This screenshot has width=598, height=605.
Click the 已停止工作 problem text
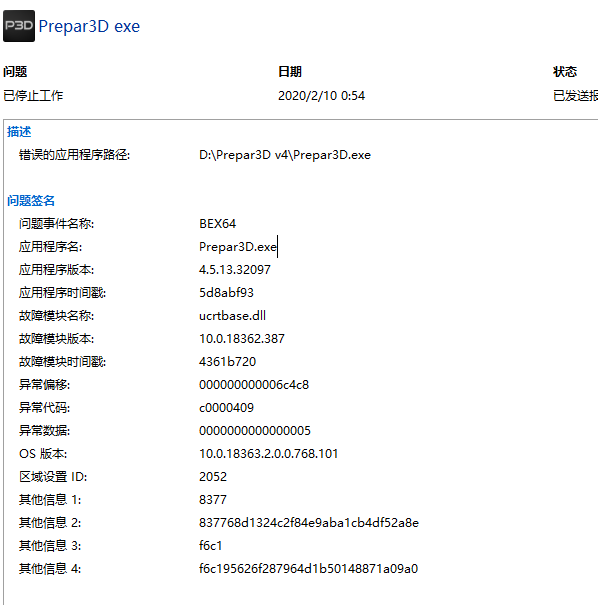pos(33,96)
